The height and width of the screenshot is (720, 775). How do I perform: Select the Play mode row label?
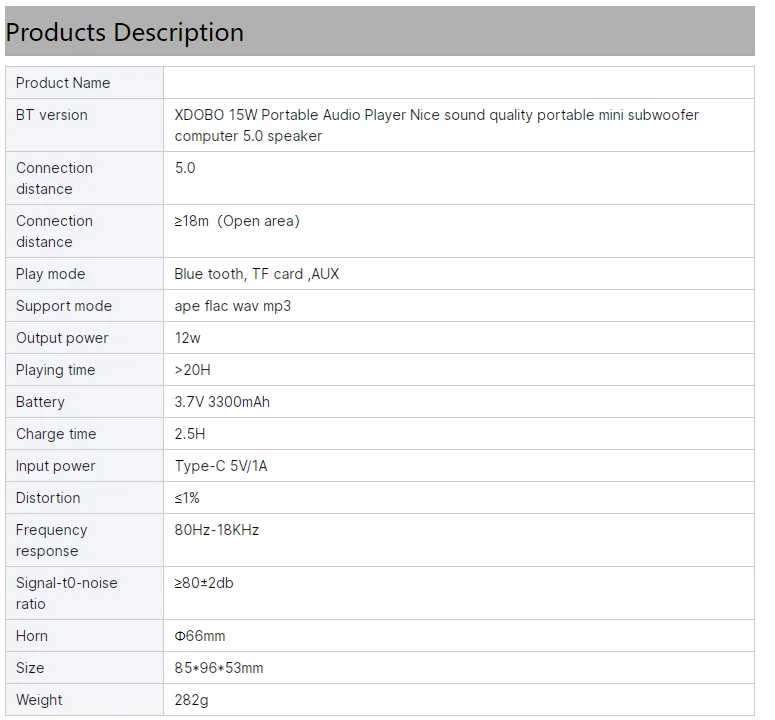pyautogui.click(x=51, y=274)
